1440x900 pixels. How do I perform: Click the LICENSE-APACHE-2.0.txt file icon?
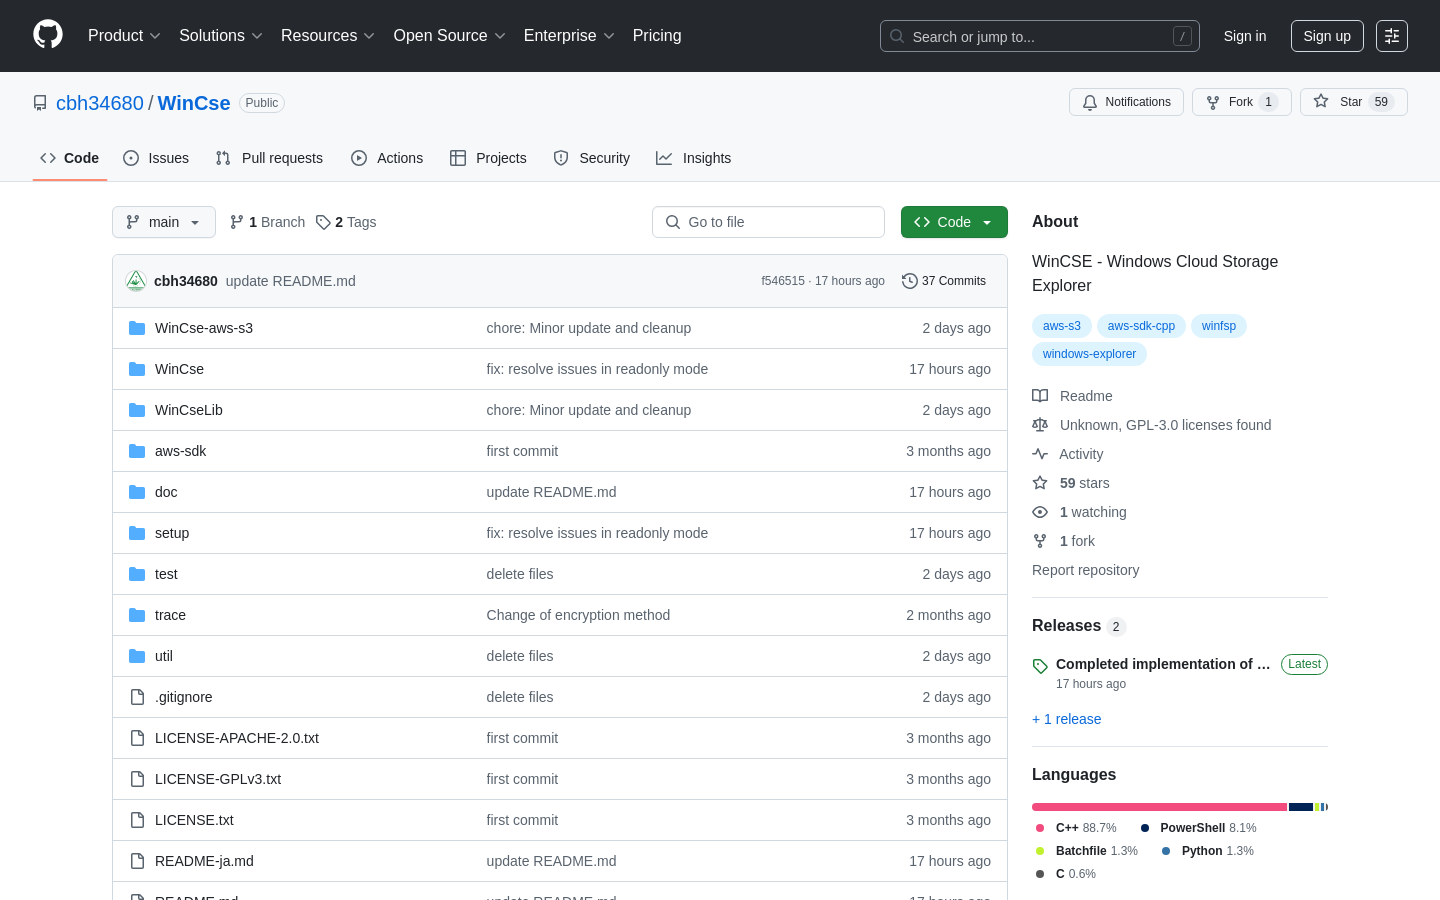[x=137, y=738]
